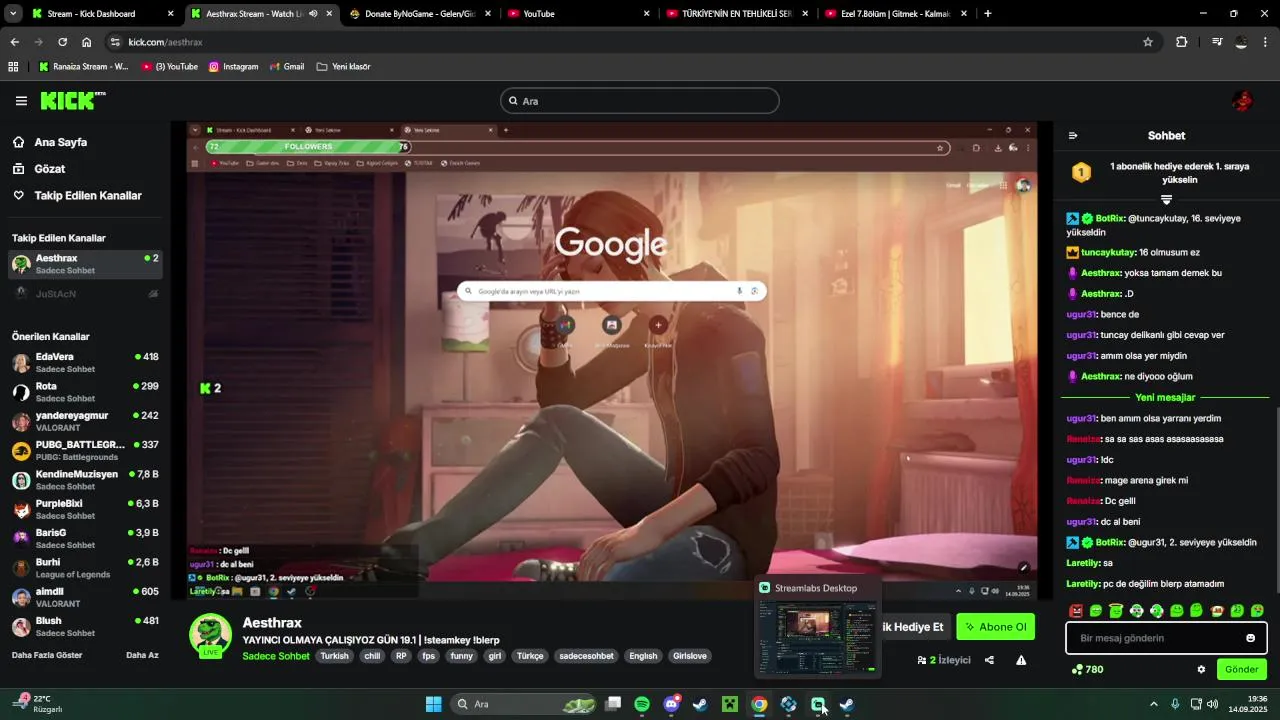Click the Windows Start button
Screen dimensions: 1280x720
click(x=433, y=704)
